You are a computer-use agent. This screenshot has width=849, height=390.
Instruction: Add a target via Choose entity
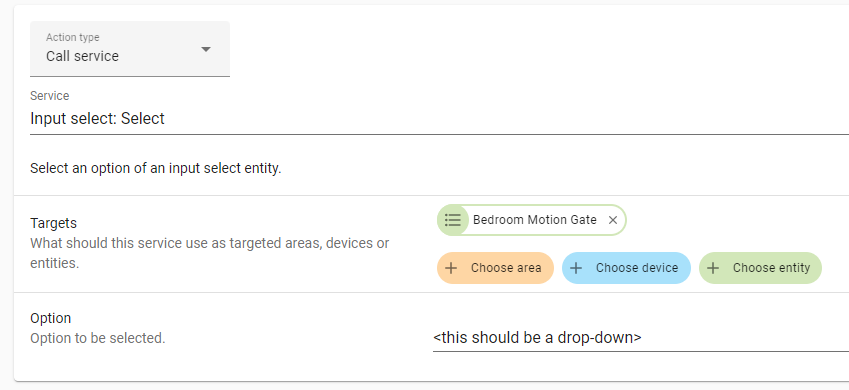pos(760,268)
